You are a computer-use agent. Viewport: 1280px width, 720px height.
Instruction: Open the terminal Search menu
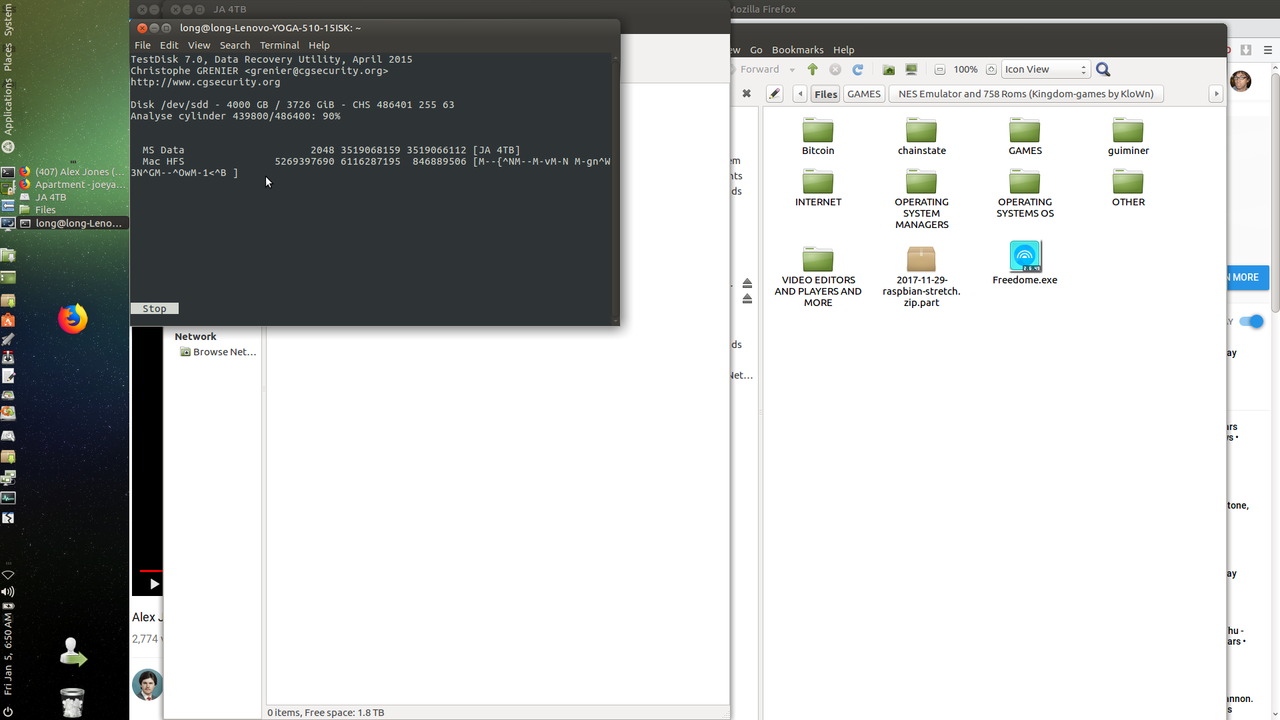pyautogui.click(x=235, y=45)
